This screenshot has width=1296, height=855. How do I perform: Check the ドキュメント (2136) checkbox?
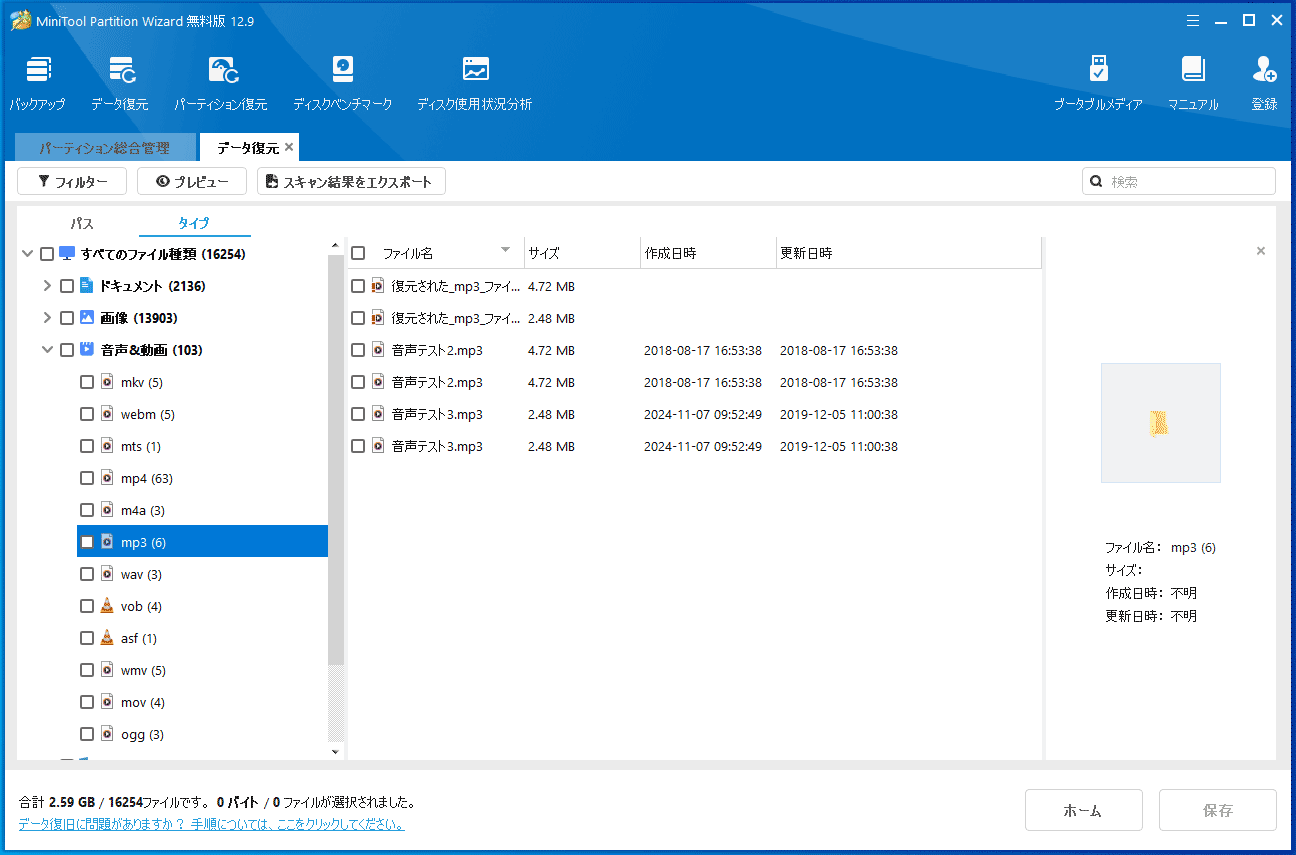coord(66,286)
